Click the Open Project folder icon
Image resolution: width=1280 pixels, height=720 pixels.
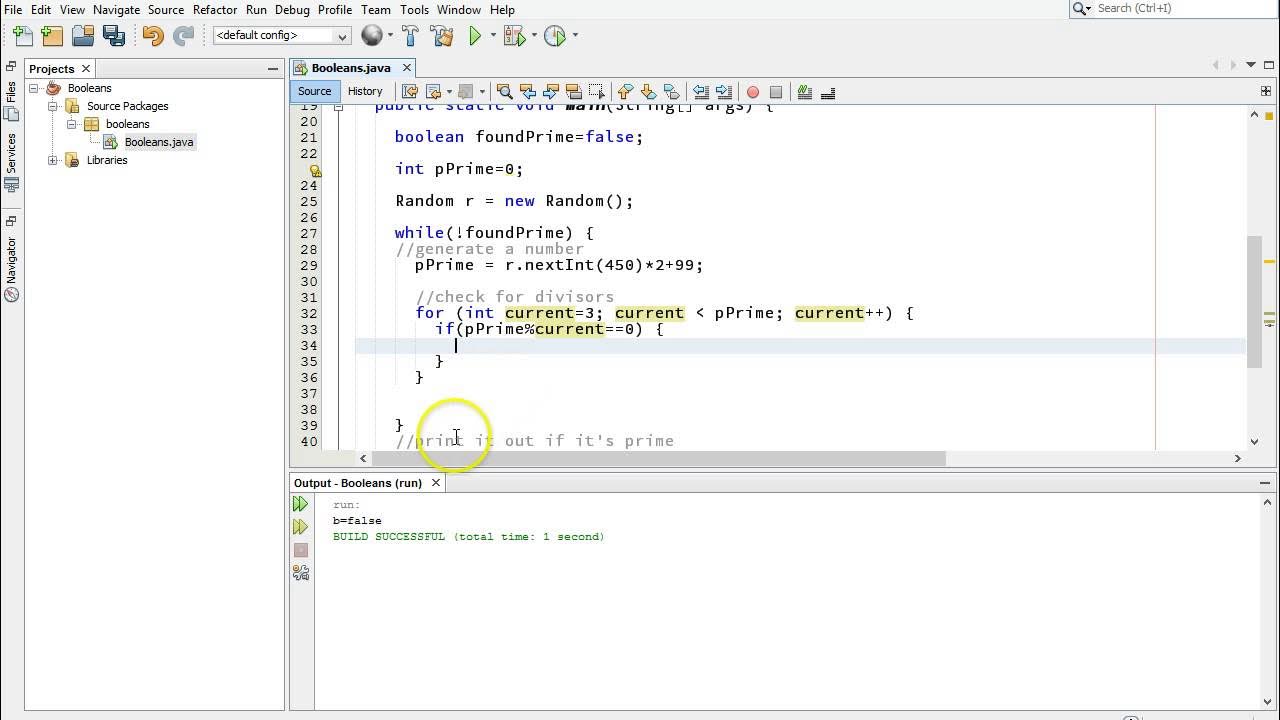click(x=83, y=36)
